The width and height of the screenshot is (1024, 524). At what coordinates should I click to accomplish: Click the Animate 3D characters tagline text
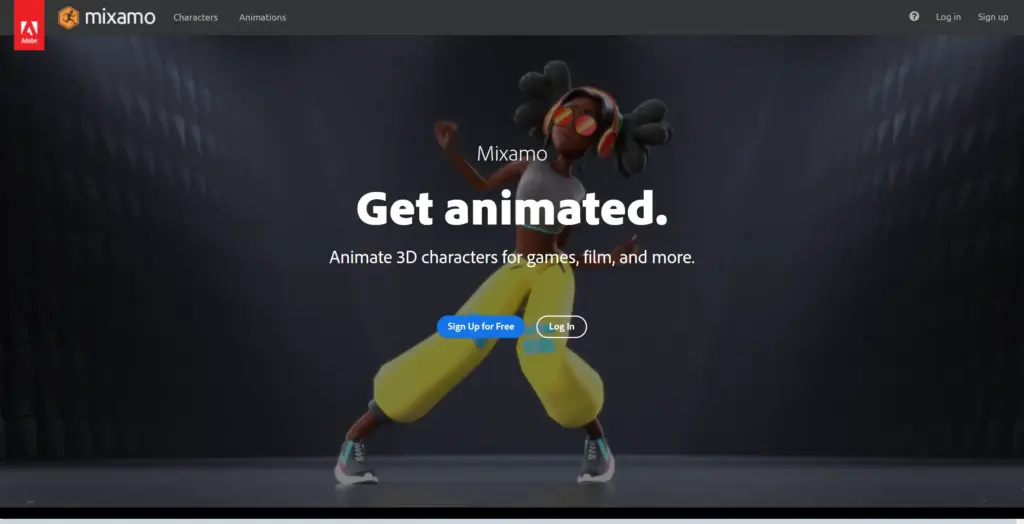pos(512,257)
